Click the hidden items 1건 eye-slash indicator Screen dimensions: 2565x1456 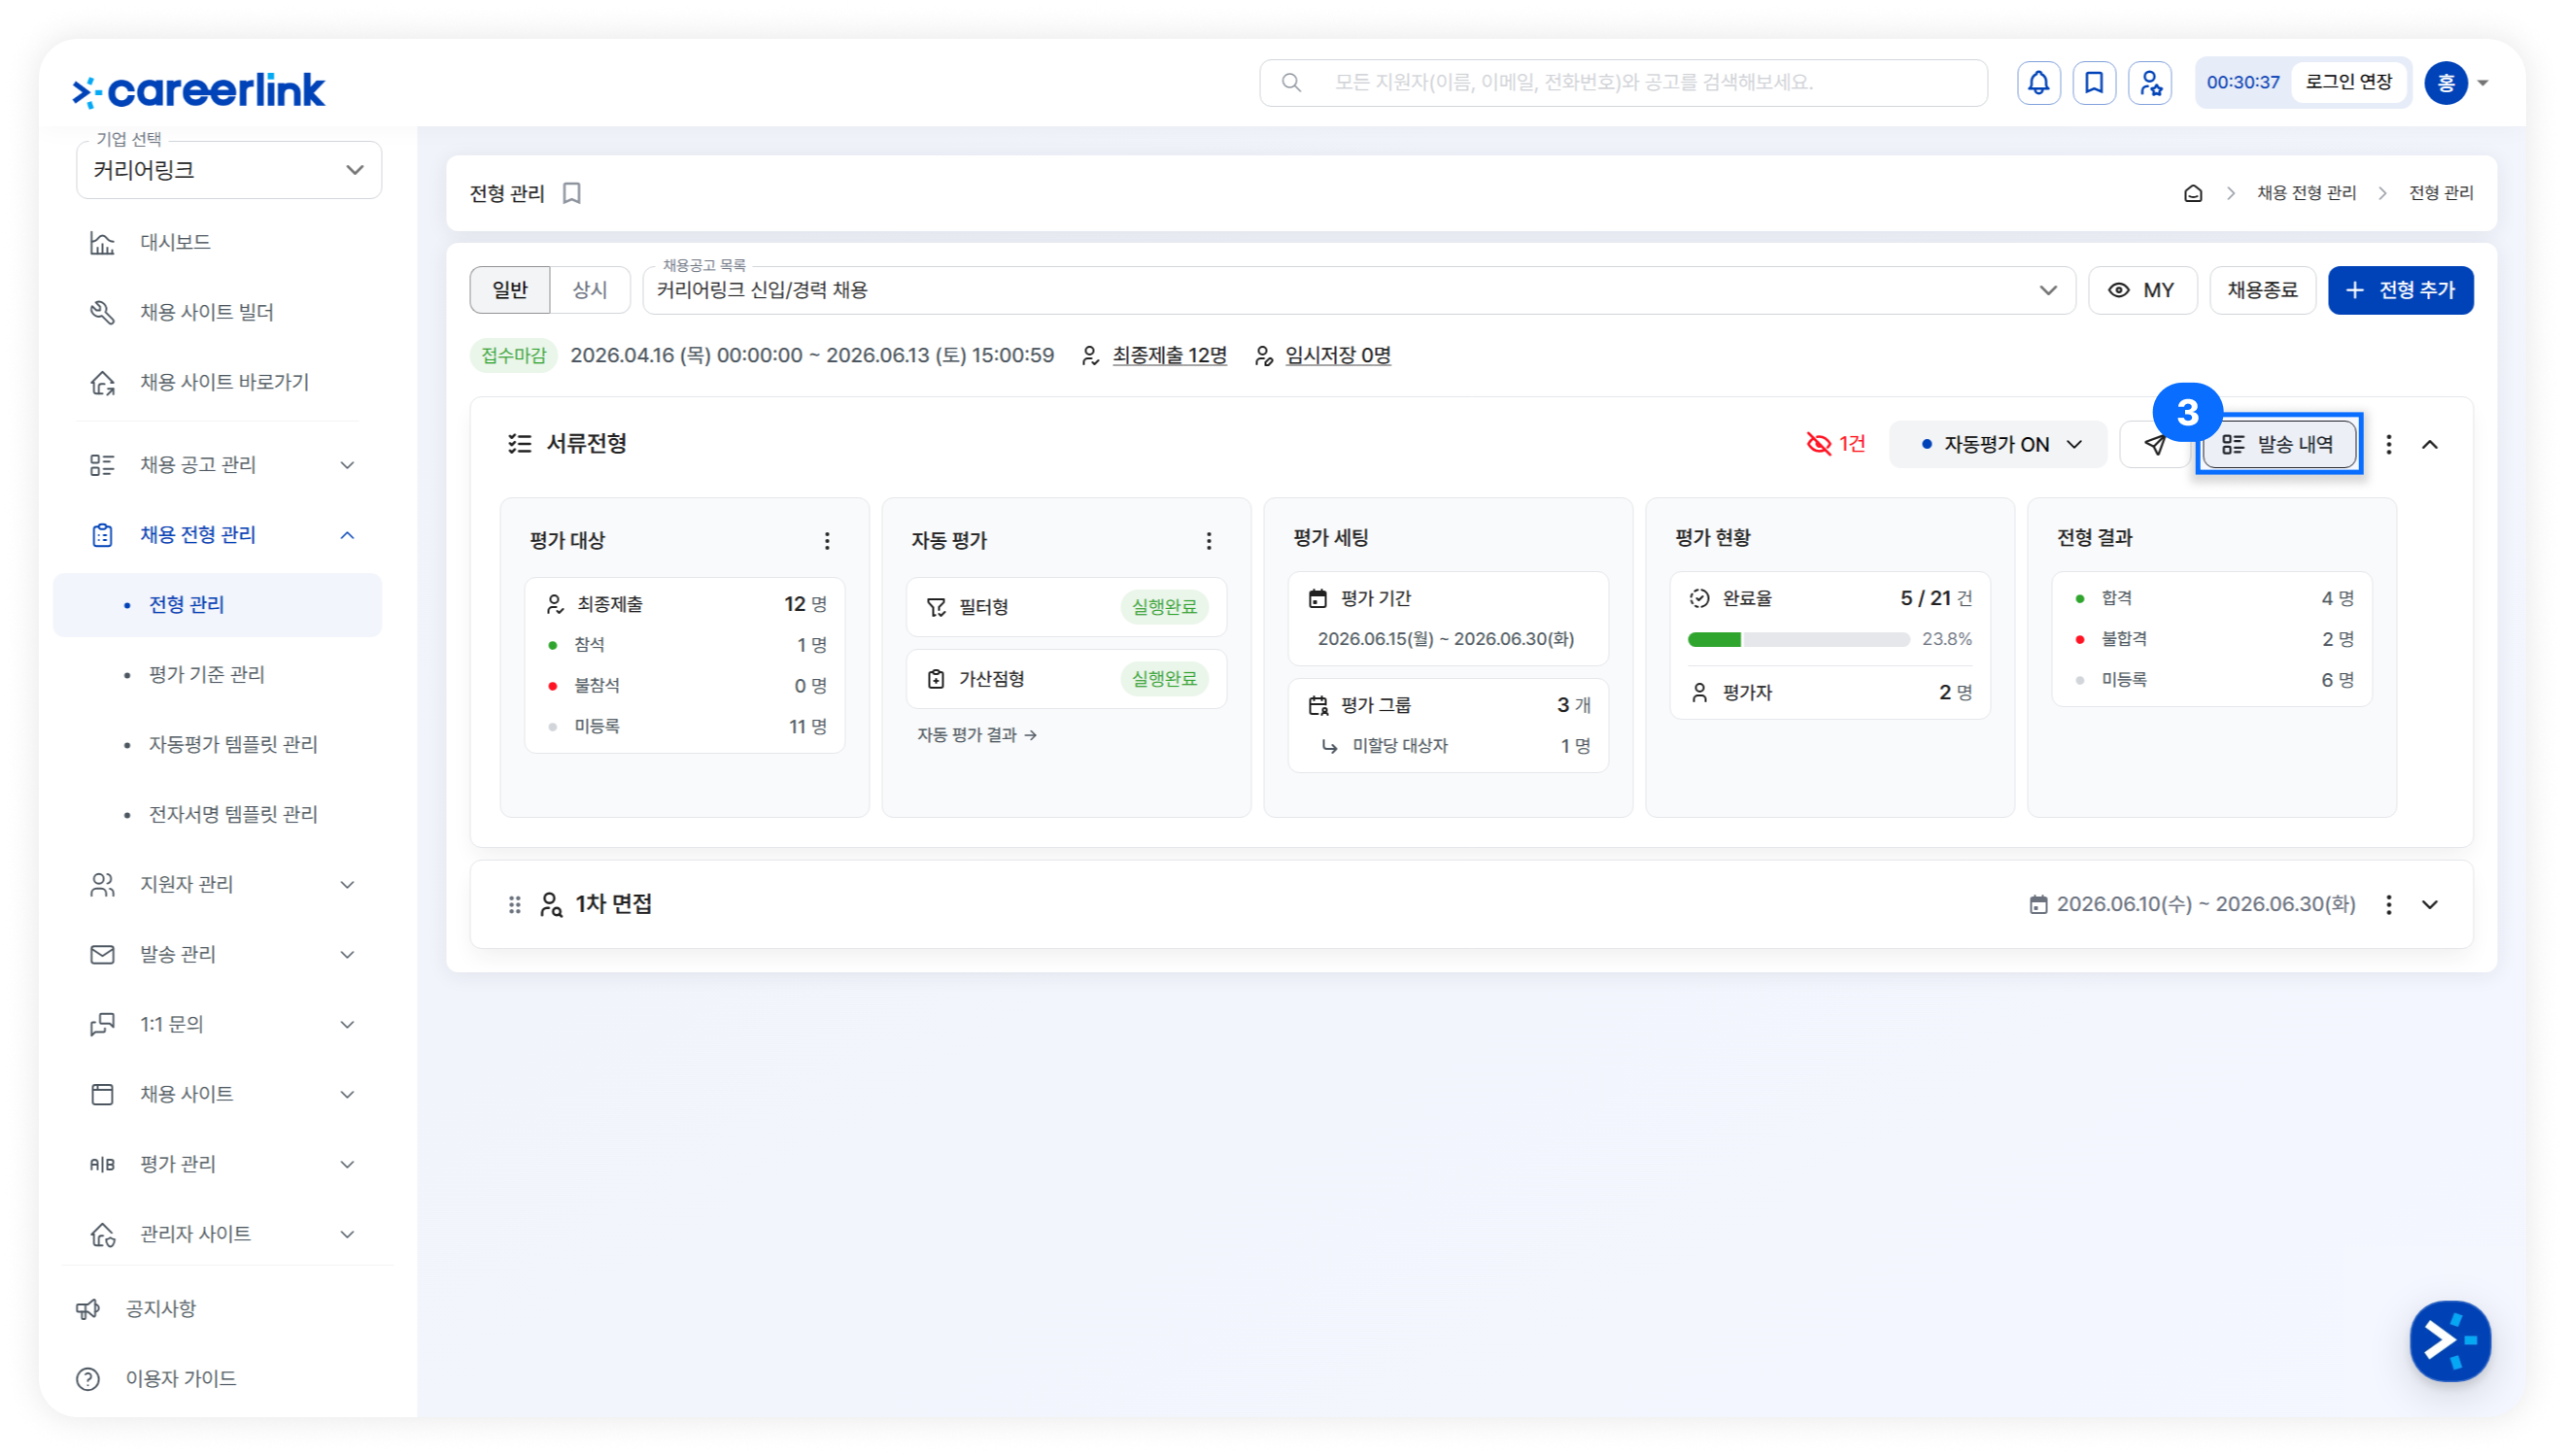tap(1836, 444)
